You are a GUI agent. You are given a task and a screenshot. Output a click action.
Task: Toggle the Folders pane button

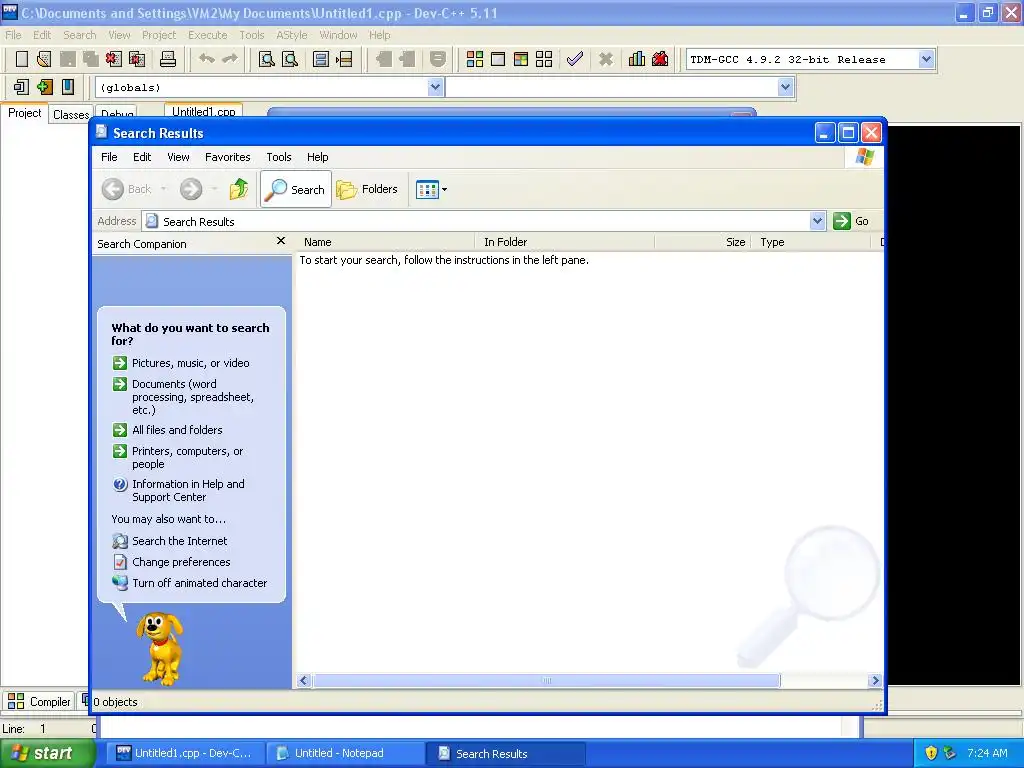click(367, 189)
